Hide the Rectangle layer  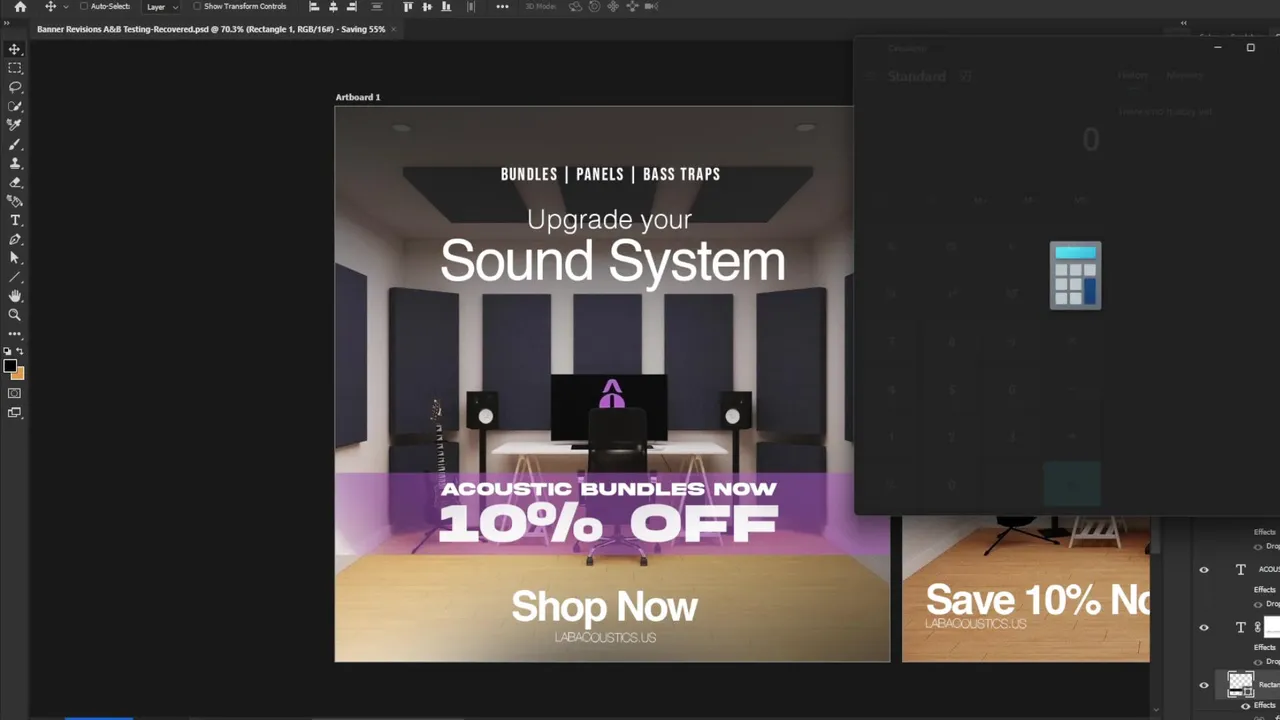point(1204,685)
